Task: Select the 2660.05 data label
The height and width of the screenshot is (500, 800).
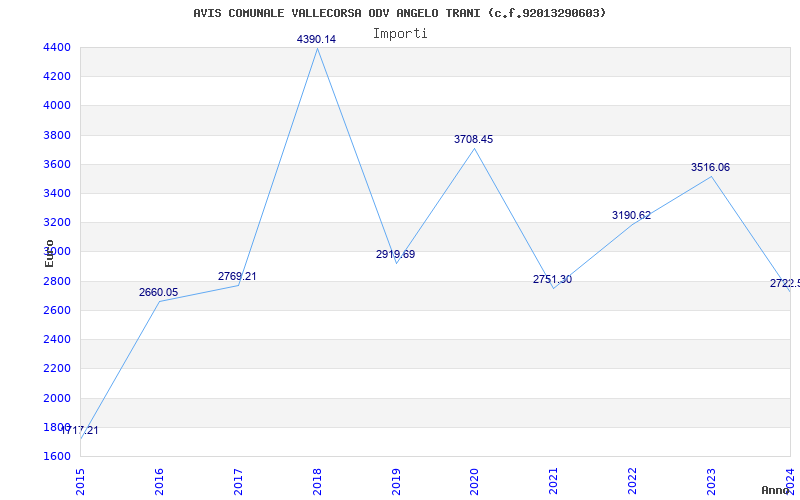Action: pos(158,292)
